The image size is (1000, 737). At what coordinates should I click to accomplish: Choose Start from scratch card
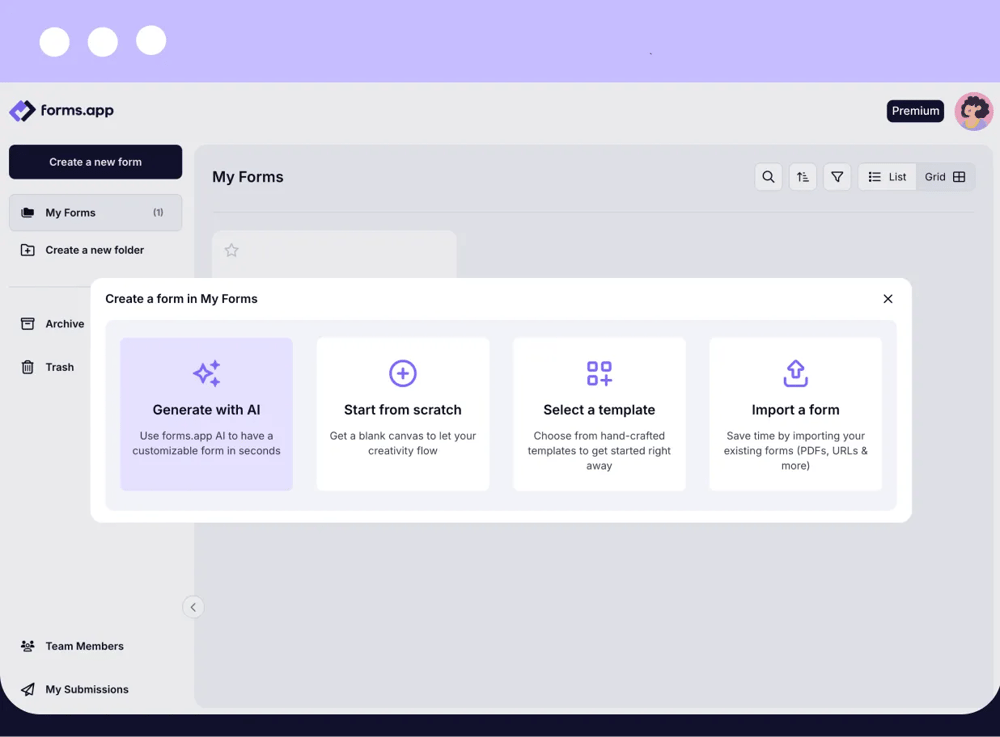[x=403, y=414]
